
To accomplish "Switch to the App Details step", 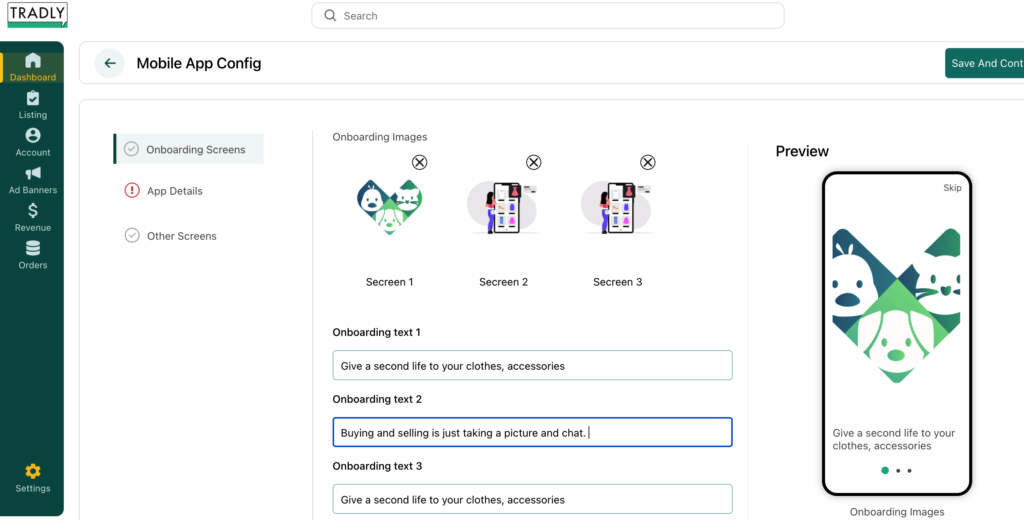I will (x=174, y=191).
